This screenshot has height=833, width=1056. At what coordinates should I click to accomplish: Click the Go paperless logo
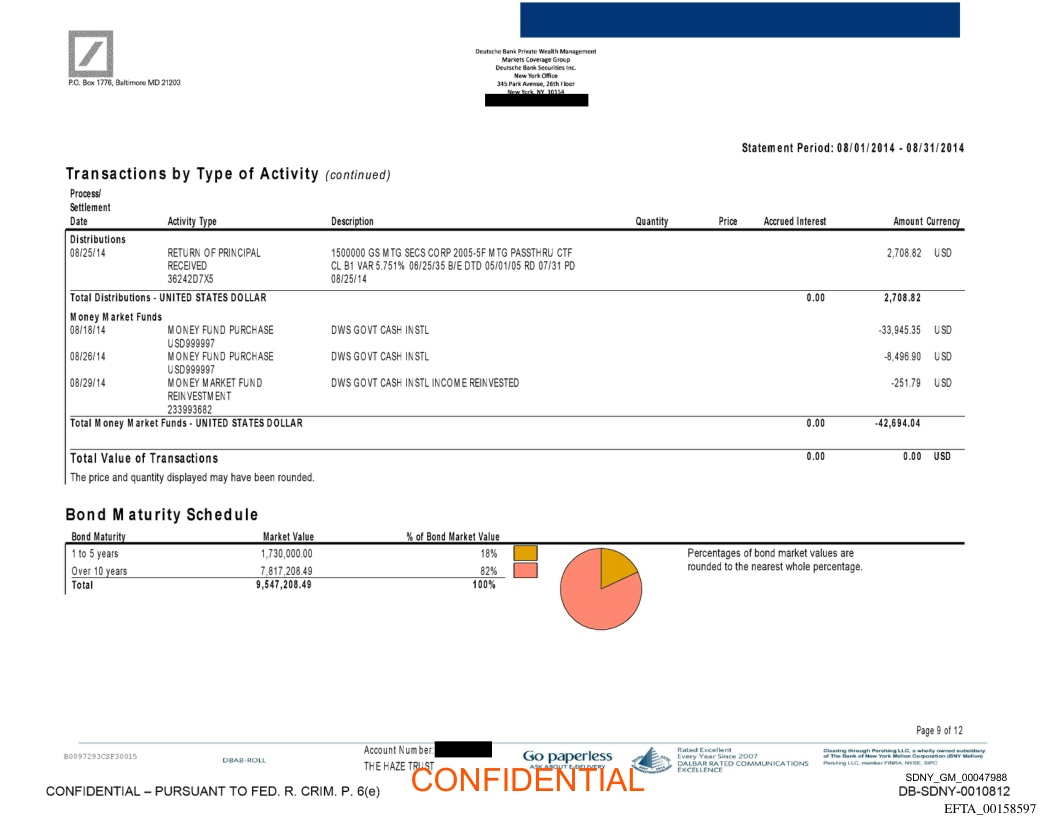[567, 758]
